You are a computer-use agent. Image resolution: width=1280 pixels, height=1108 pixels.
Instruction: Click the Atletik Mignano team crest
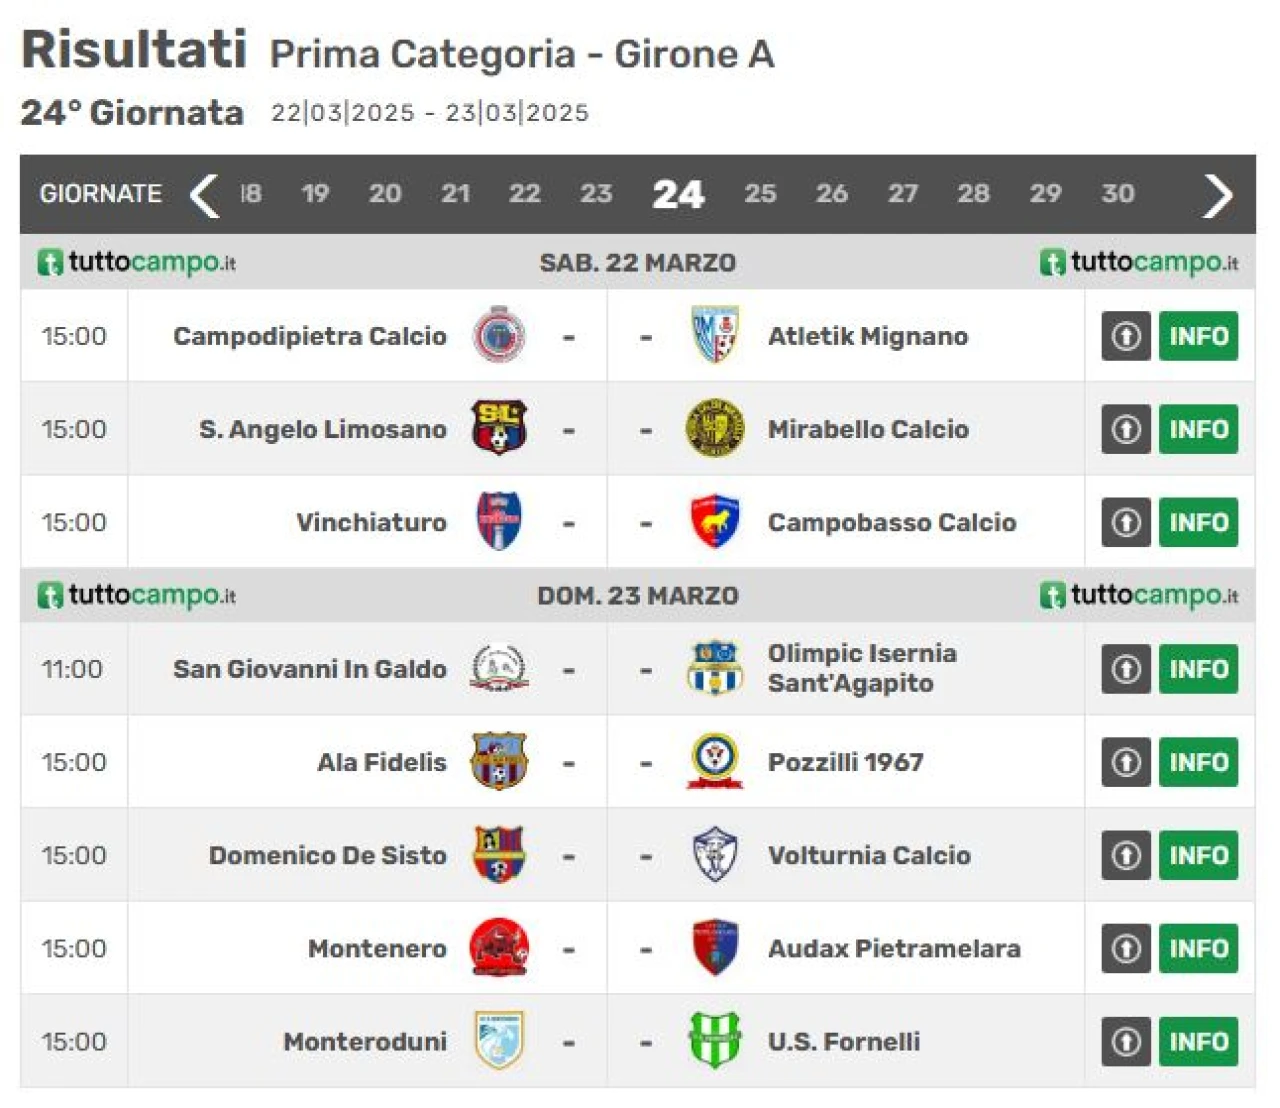pyautogui.click(x=715, y=336)
